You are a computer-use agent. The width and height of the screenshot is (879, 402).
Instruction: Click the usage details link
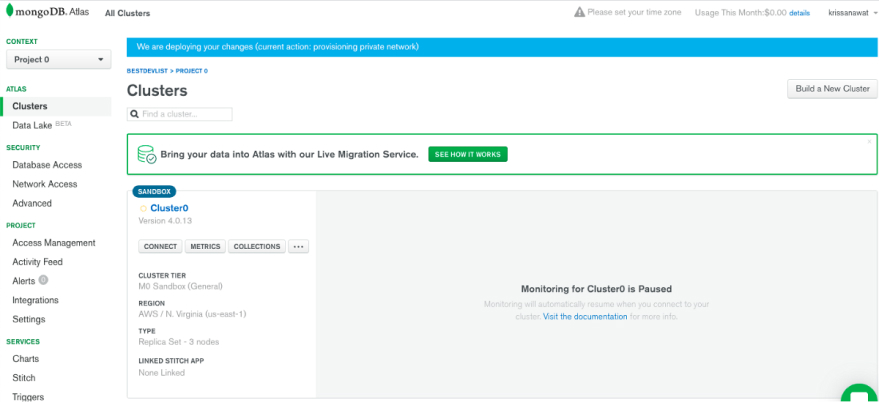(799, 13)
